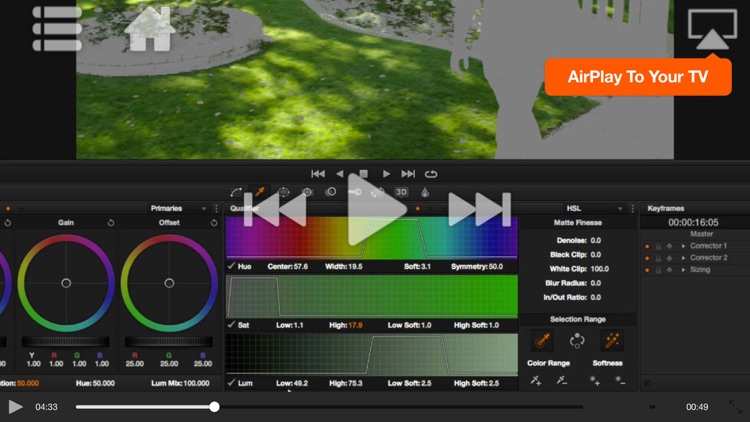Expand the Sizing keyframe track
This screenshot has height=422, width=750.
point(683,270)
